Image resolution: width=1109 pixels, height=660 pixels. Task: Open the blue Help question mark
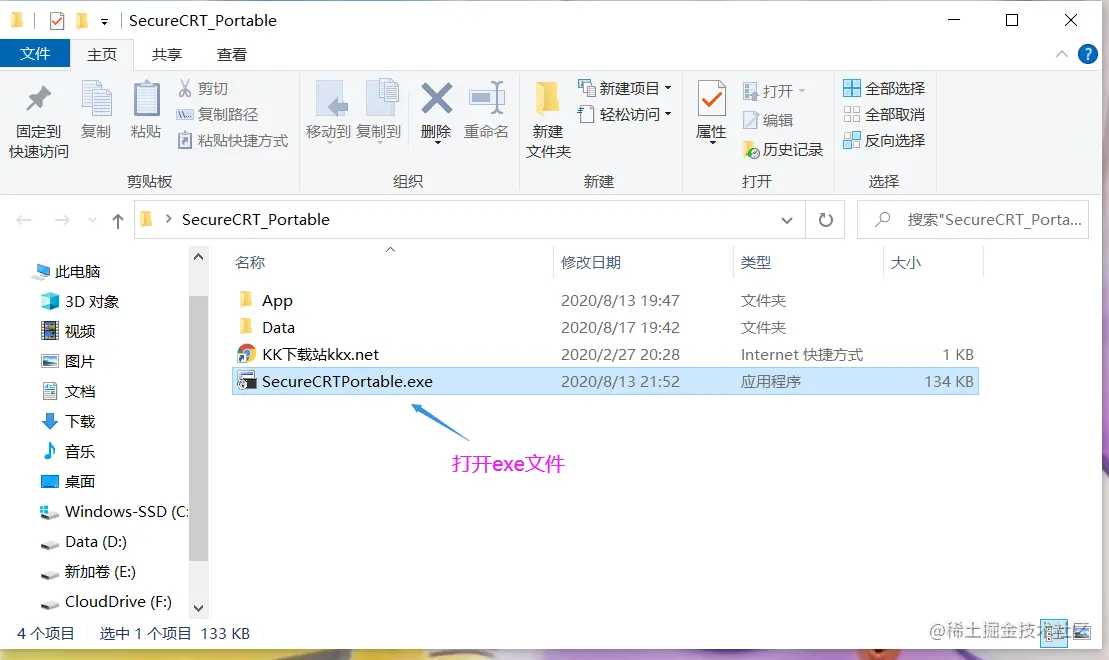(x=1087, y=54)
